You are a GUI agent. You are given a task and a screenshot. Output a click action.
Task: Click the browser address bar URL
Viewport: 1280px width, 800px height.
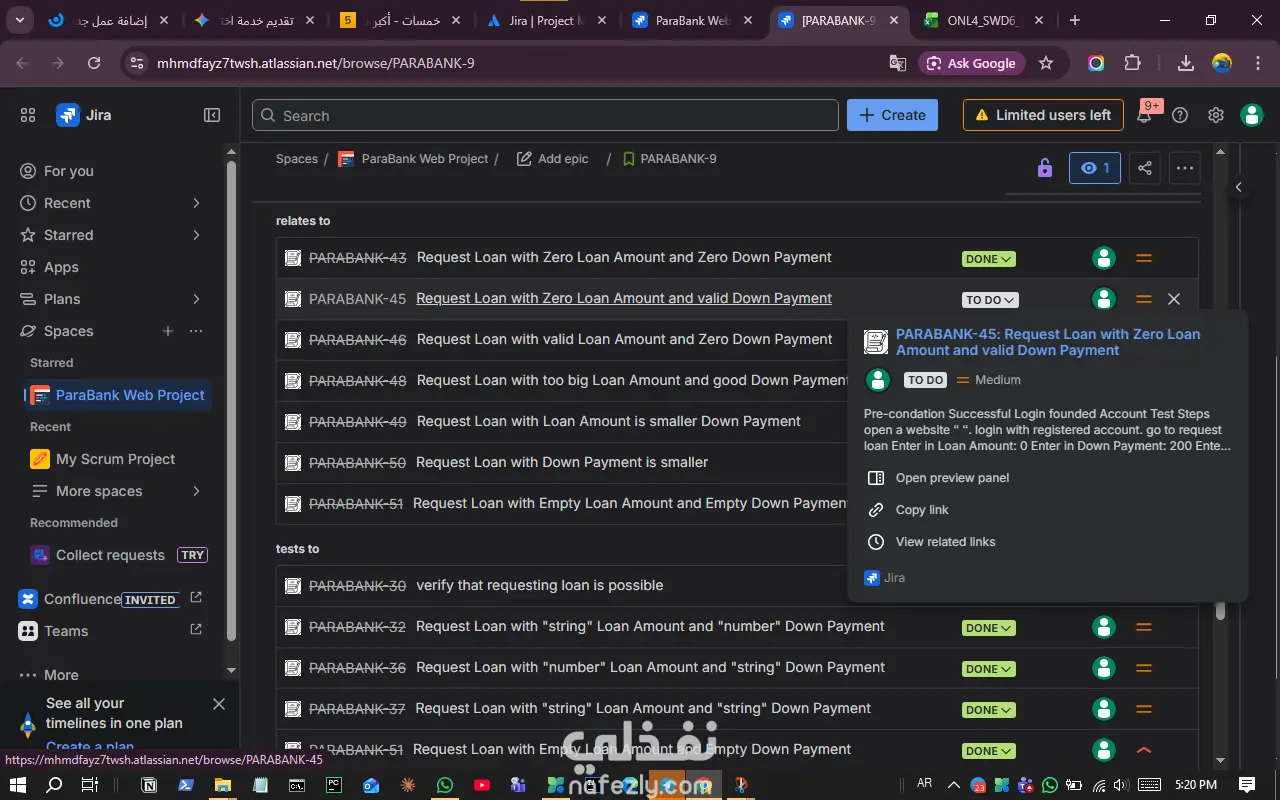click(316, 63)
